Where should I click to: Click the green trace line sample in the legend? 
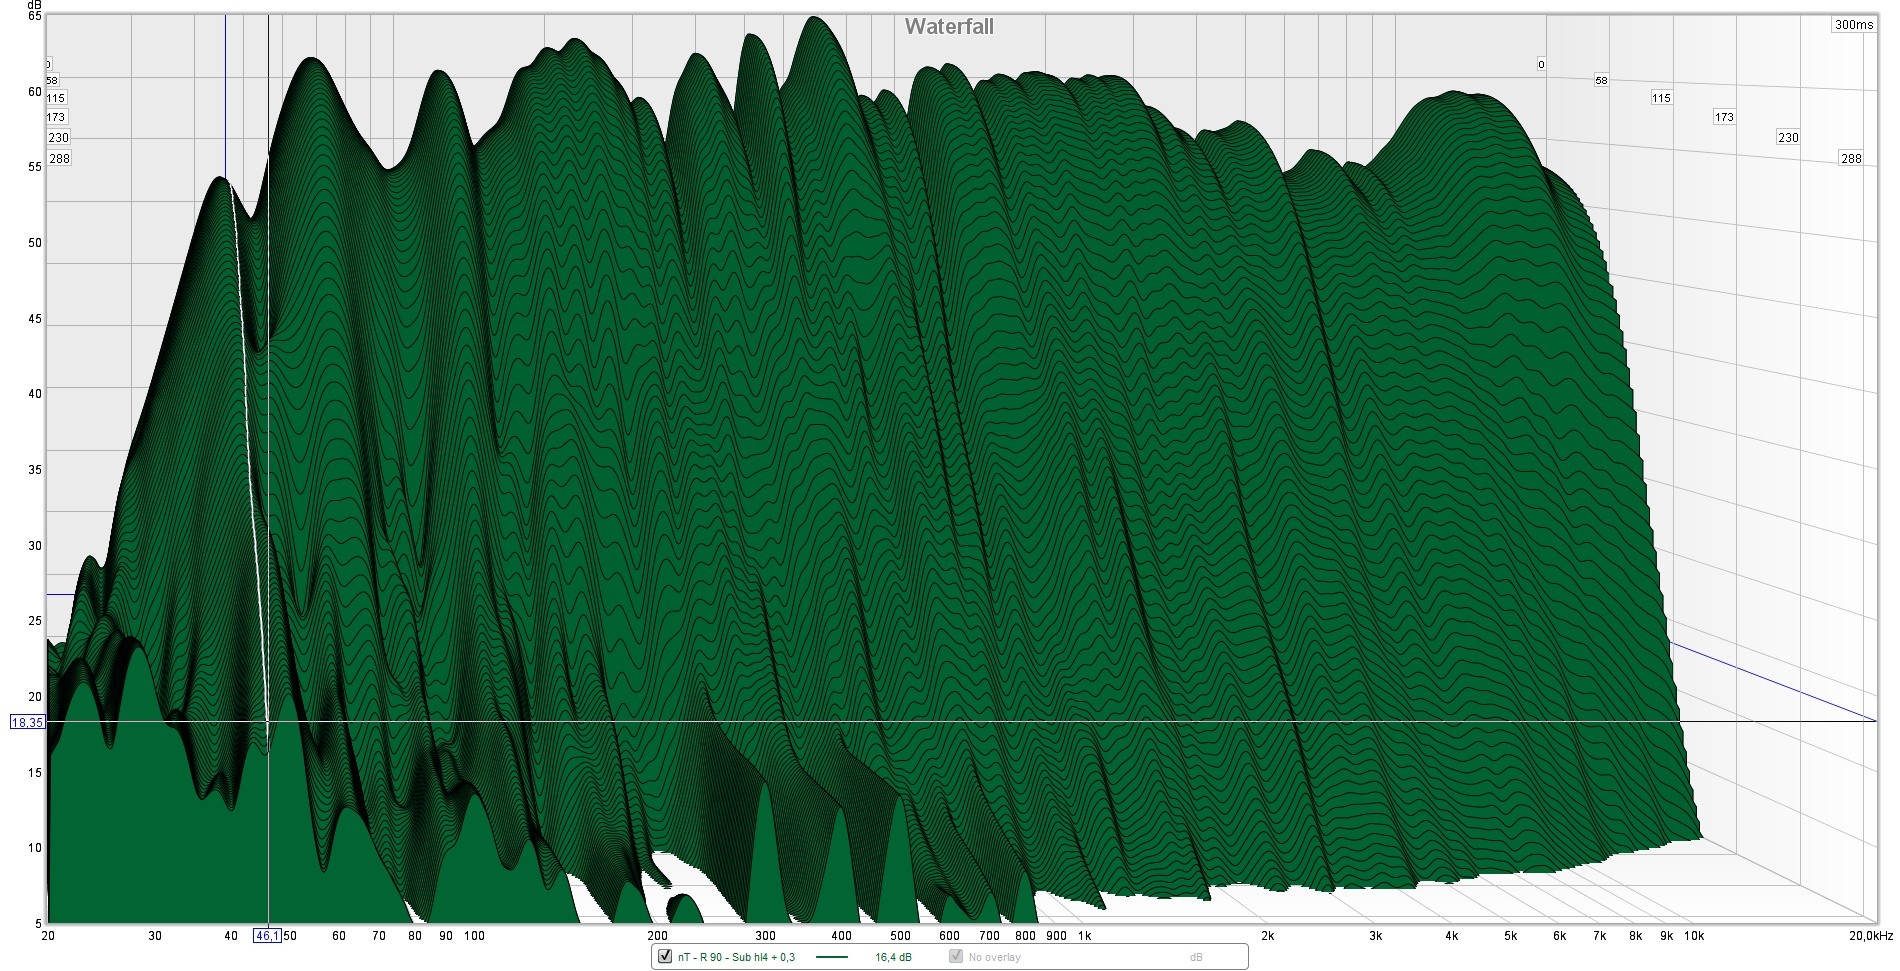coord(832,957)
